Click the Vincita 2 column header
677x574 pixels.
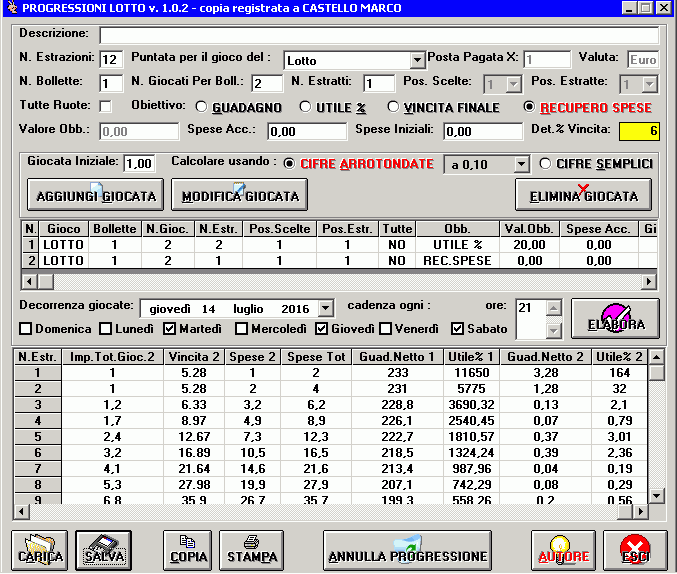194,357
